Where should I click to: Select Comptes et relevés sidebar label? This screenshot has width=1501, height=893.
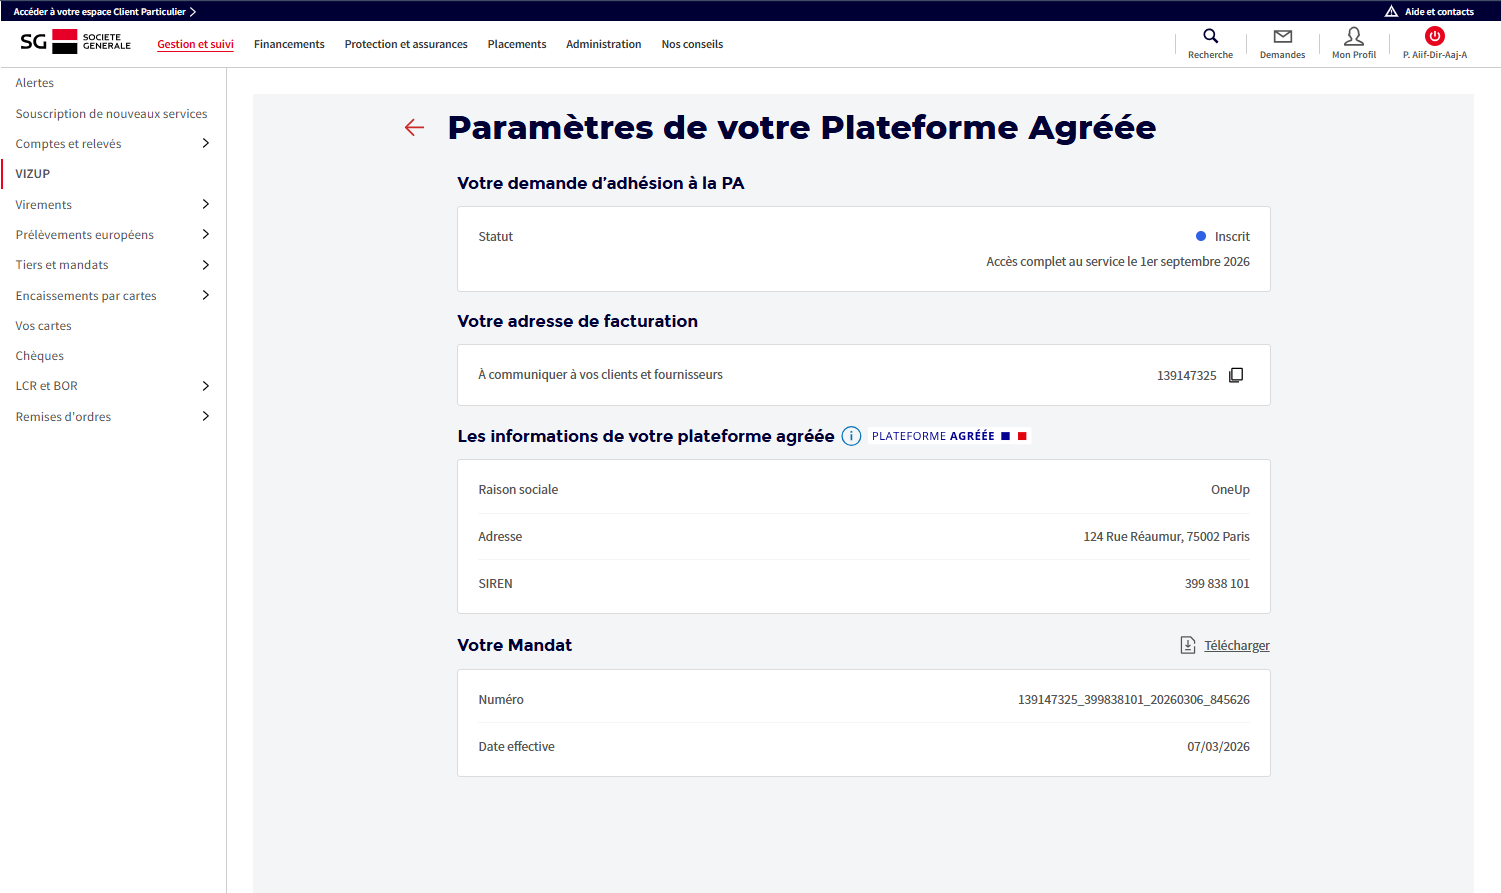[68, 144]
